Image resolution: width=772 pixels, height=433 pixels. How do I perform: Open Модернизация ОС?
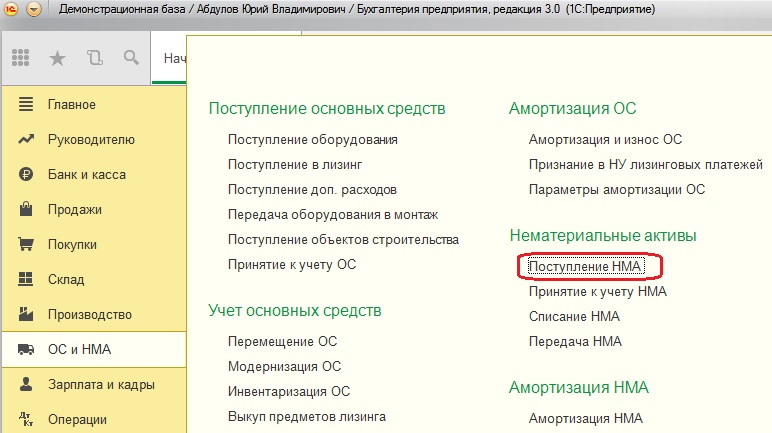tap(284, 366)
